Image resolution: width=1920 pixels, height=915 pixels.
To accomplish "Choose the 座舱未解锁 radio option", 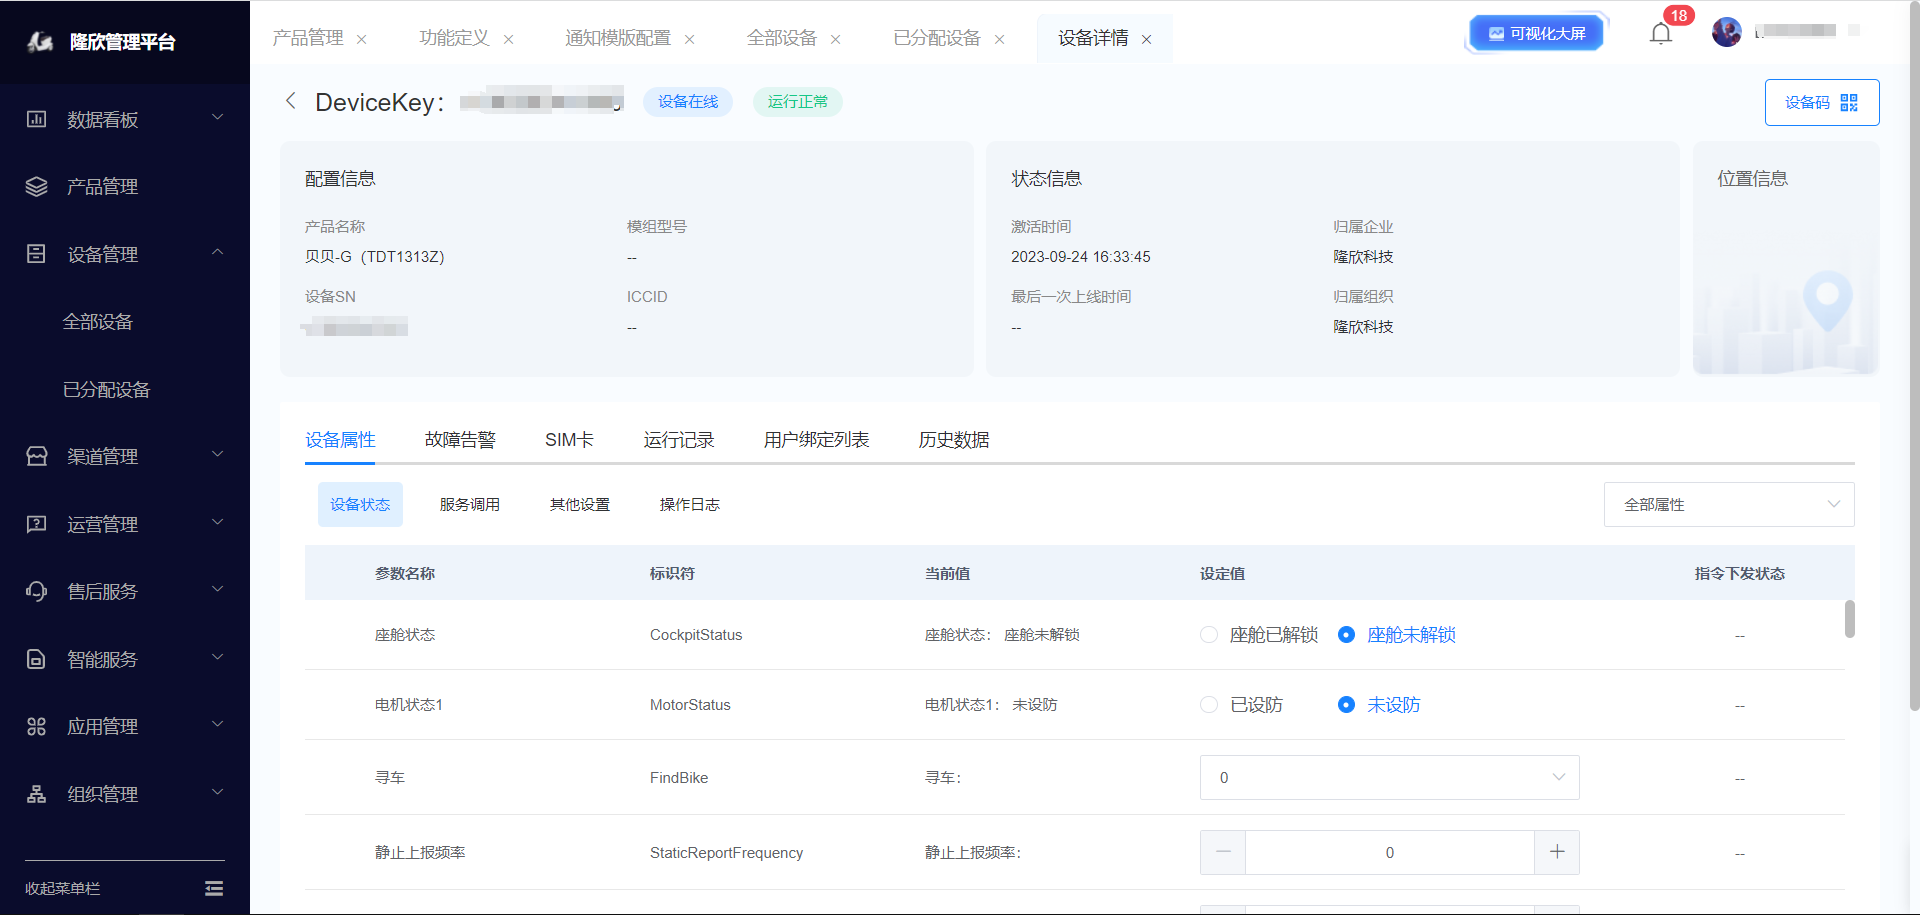I will [x=1346, y=635].
